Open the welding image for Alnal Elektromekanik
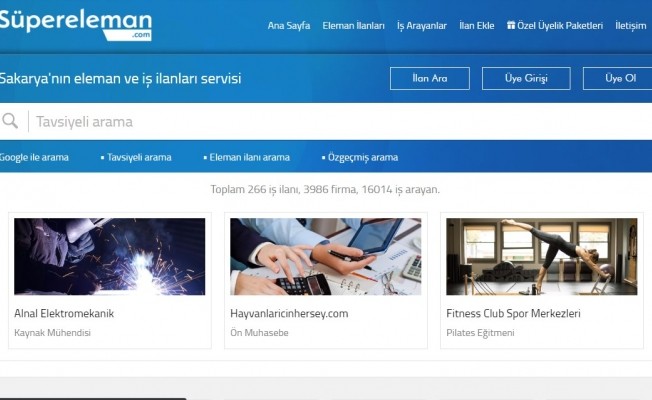The width and height of the screenshot is (652, 400). 109,257
